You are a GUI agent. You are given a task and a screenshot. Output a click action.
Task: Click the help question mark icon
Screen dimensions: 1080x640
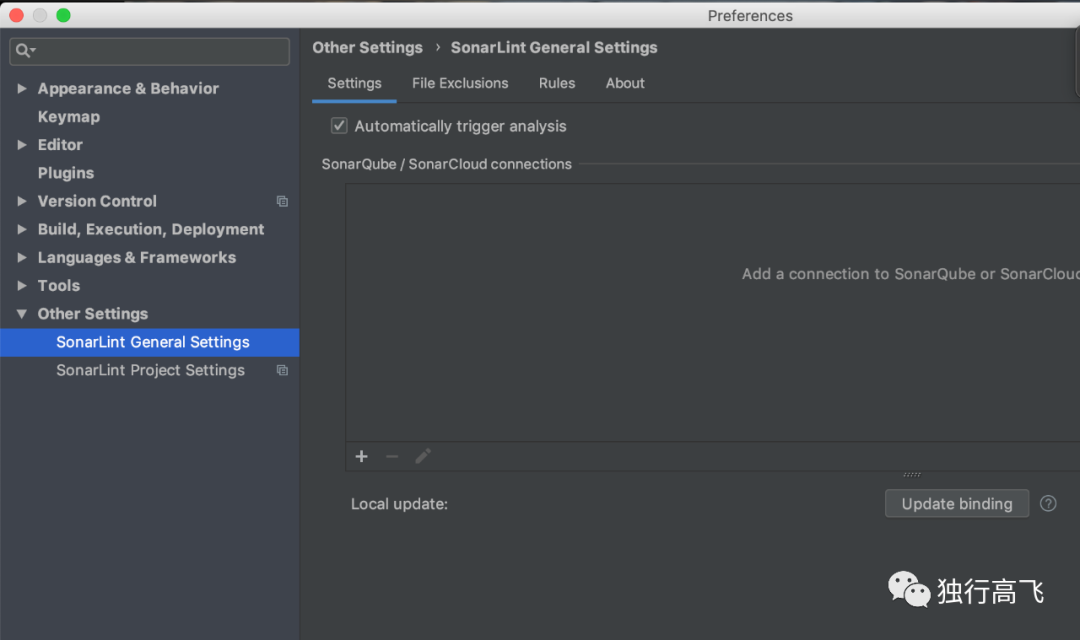[1048, 504]
